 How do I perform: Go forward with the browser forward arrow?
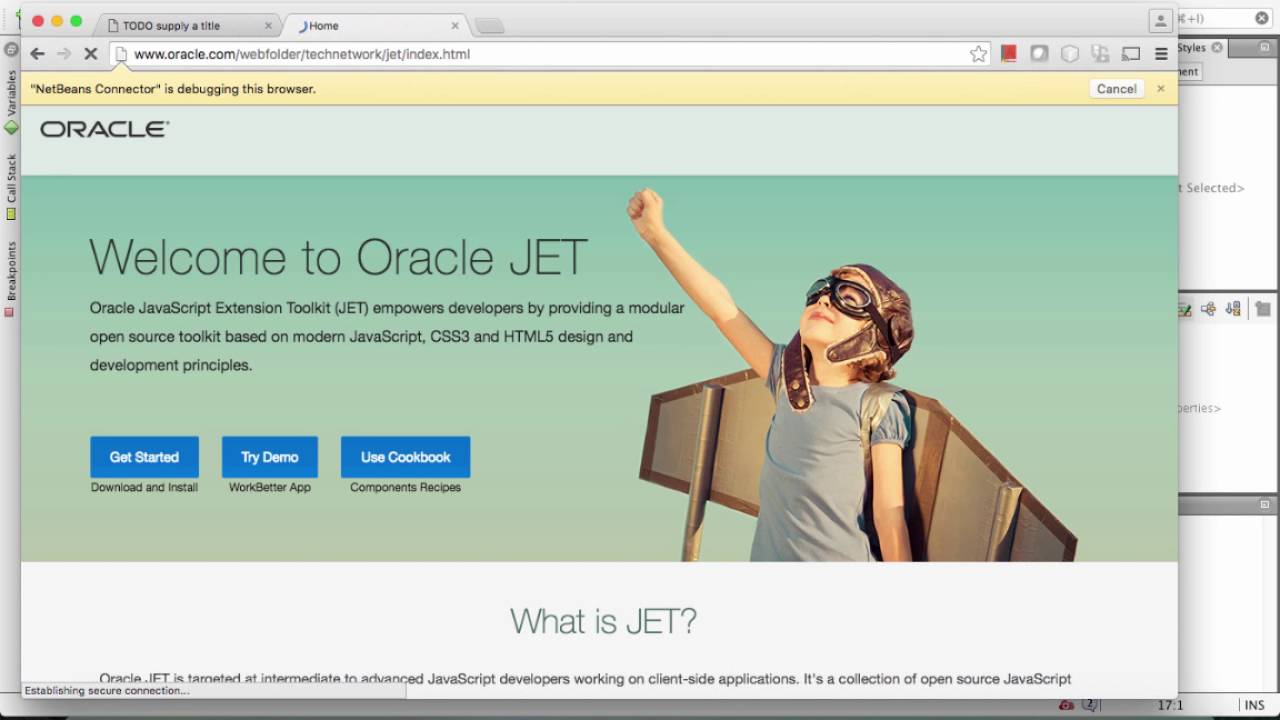[64, 54]
